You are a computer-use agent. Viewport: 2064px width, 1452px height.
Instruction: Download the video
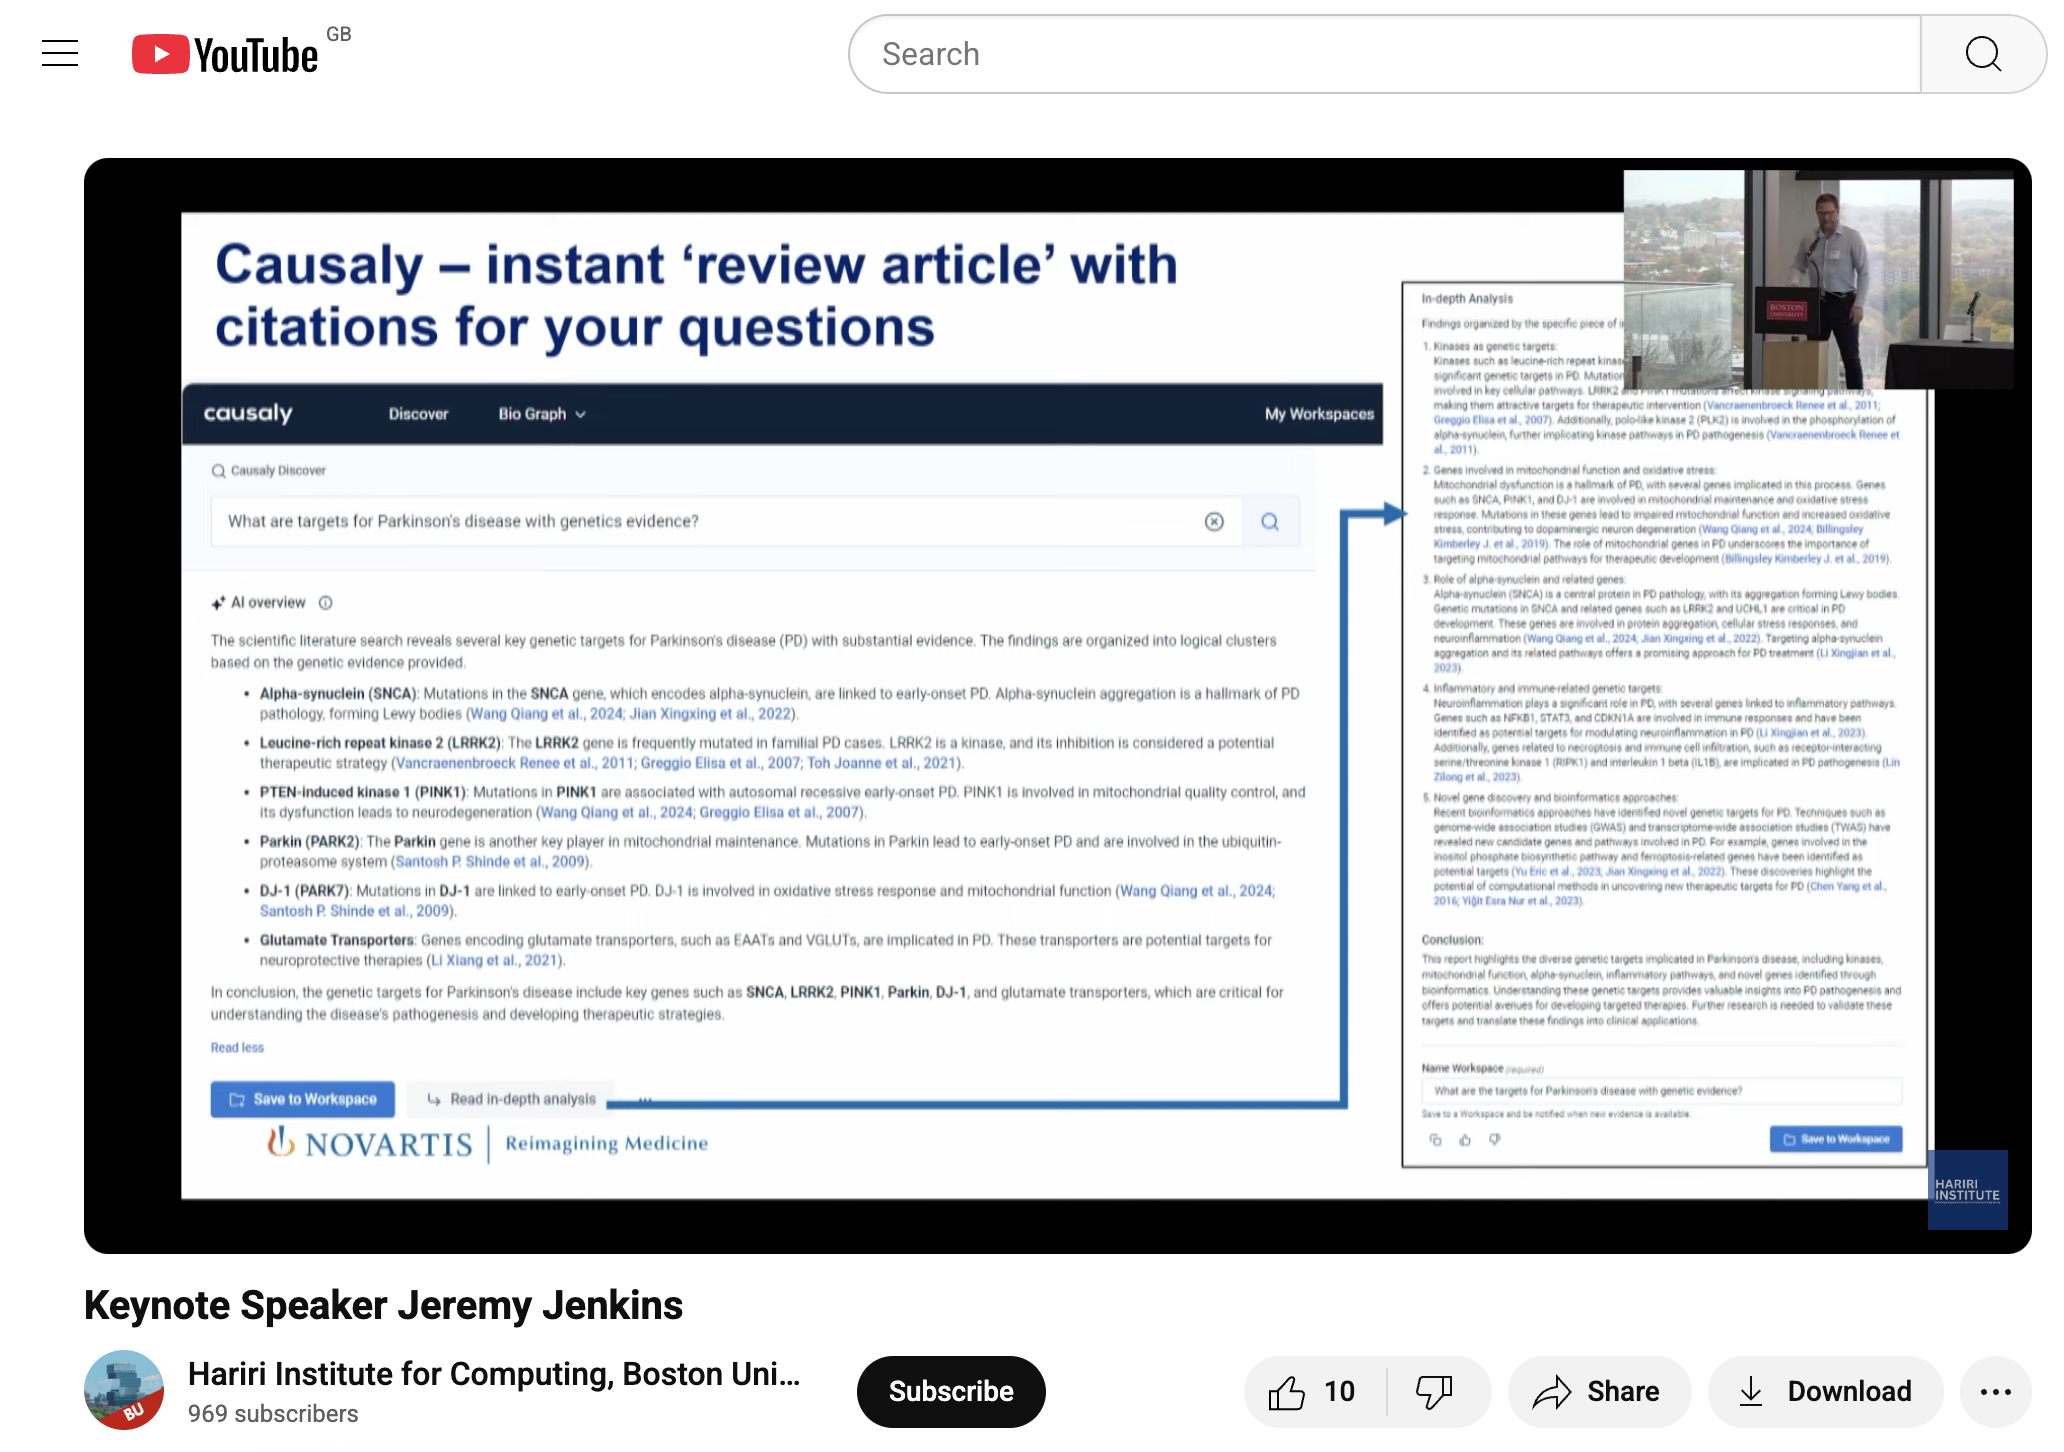pyautogui.click(x=1825, y=1391)
